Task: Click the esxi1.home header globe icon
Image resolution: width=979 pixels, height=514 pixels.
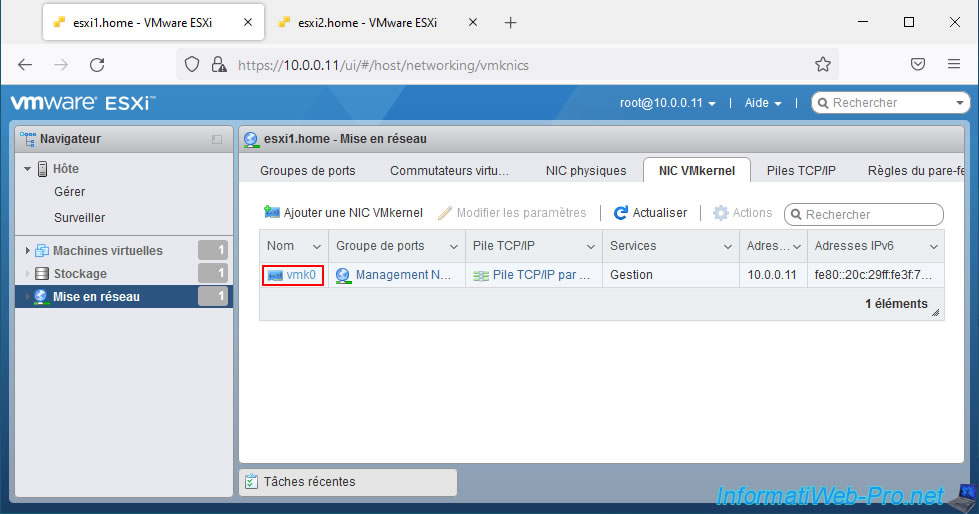Action: click(x=251, y=139)
